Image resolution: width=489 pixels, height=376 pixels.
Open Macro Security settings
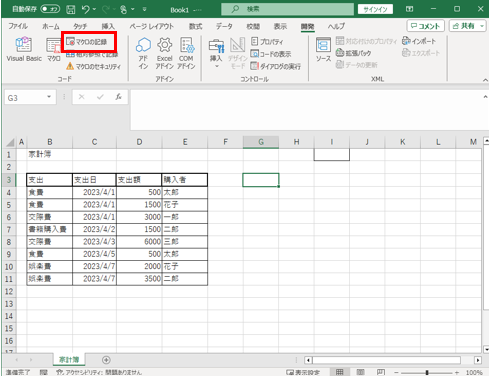(x=93, y=66)
